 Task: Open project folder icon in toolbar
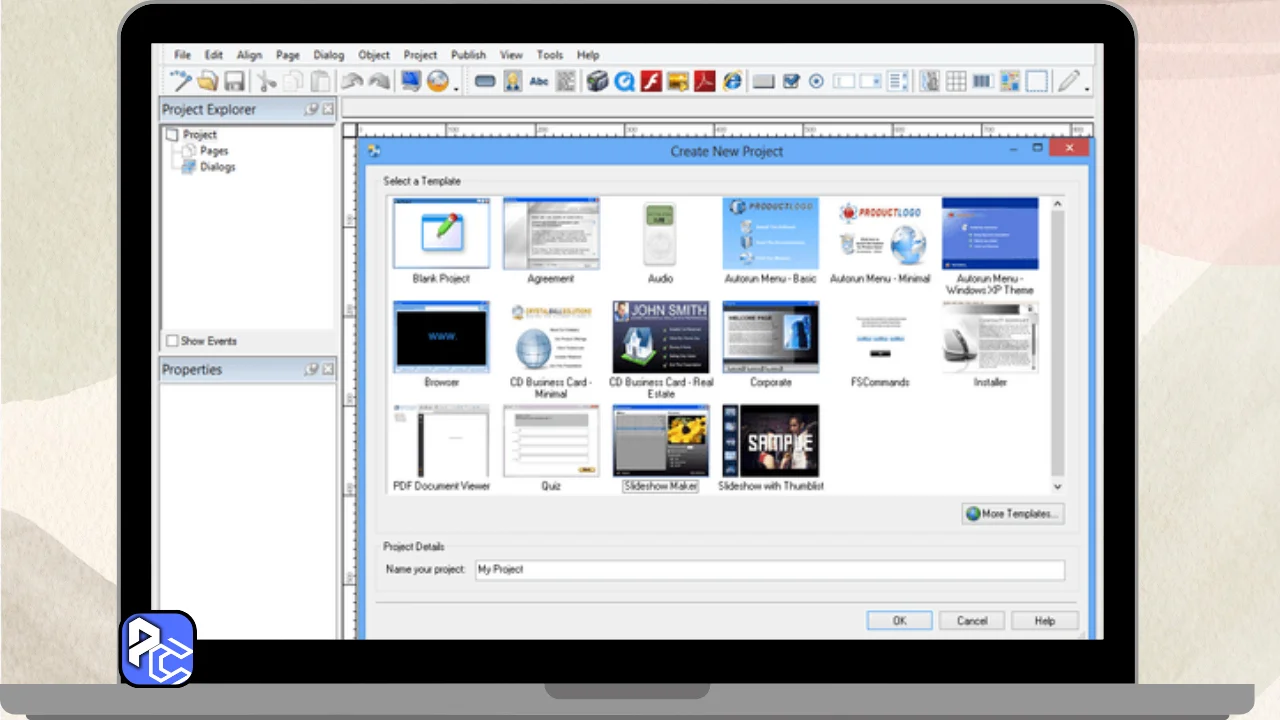point(208,82)
